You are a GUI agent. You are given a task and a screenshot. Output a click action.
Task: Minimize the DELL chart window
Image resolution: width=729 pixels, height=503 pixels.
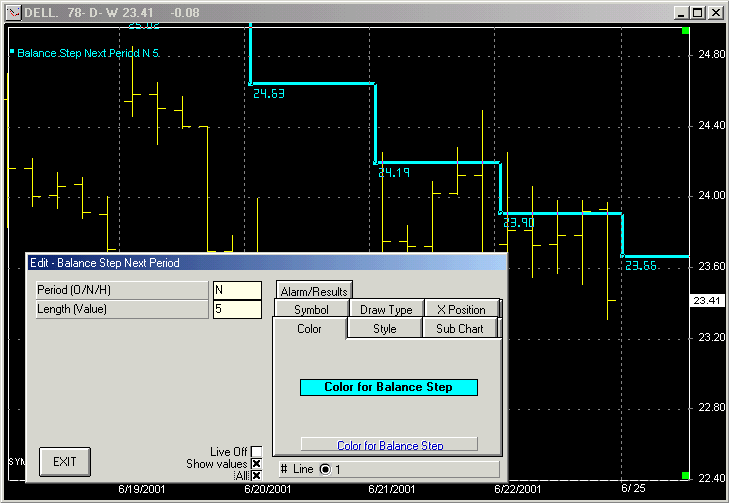[x=682, y=12]
